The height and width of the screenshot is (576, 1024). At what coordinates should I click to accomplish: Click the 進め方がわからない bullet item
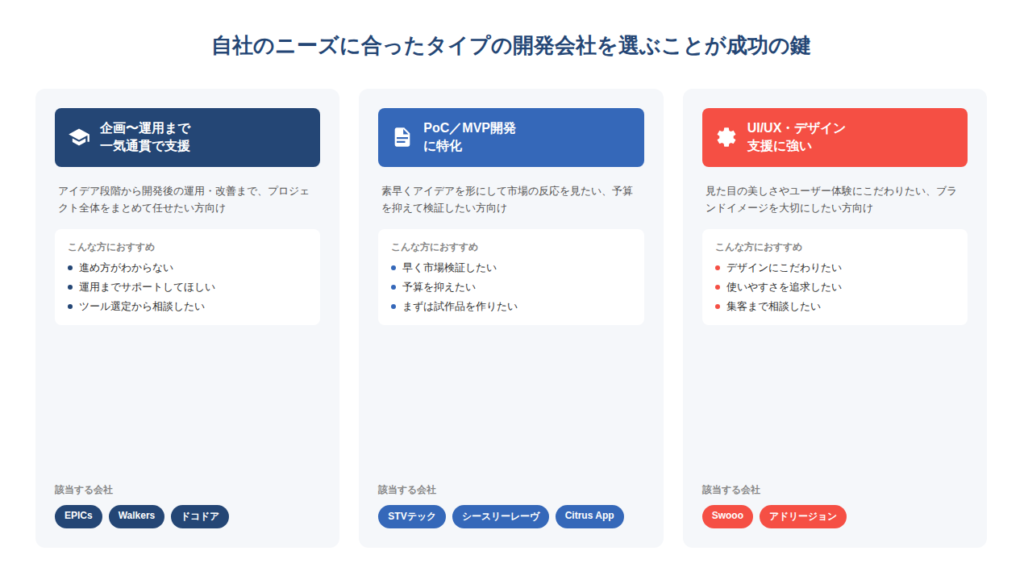tap(126, 267)
